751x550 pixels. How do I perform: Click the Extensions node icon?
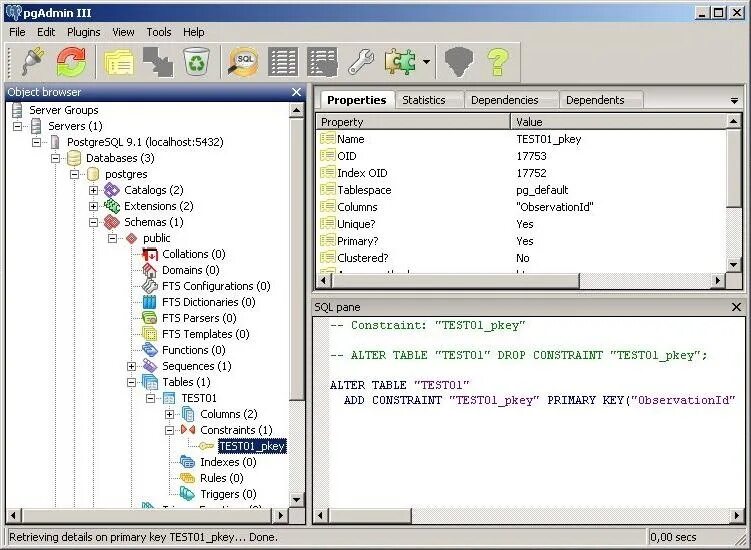click(112, 206)
